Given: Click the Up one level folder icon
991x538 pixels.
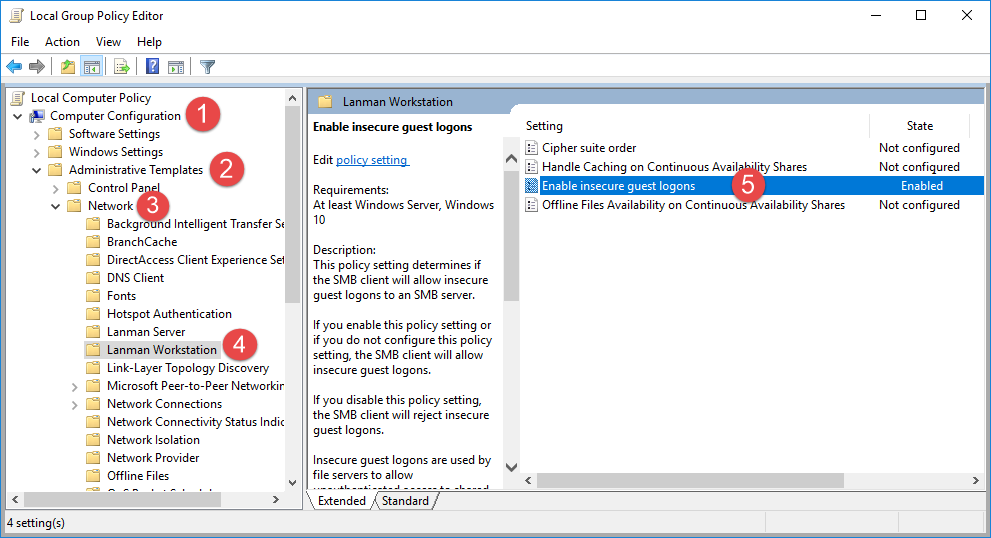Looking at the screenshot, I should click(68, 66).
